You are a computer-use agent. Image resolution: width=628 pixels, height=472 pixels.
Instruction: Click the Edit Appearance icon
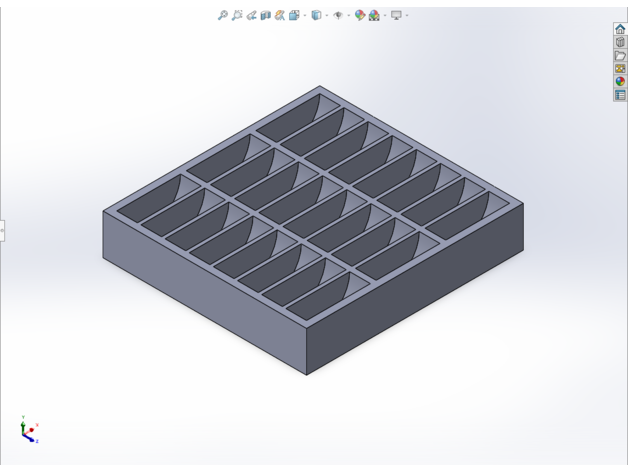(x=360, y=15)
